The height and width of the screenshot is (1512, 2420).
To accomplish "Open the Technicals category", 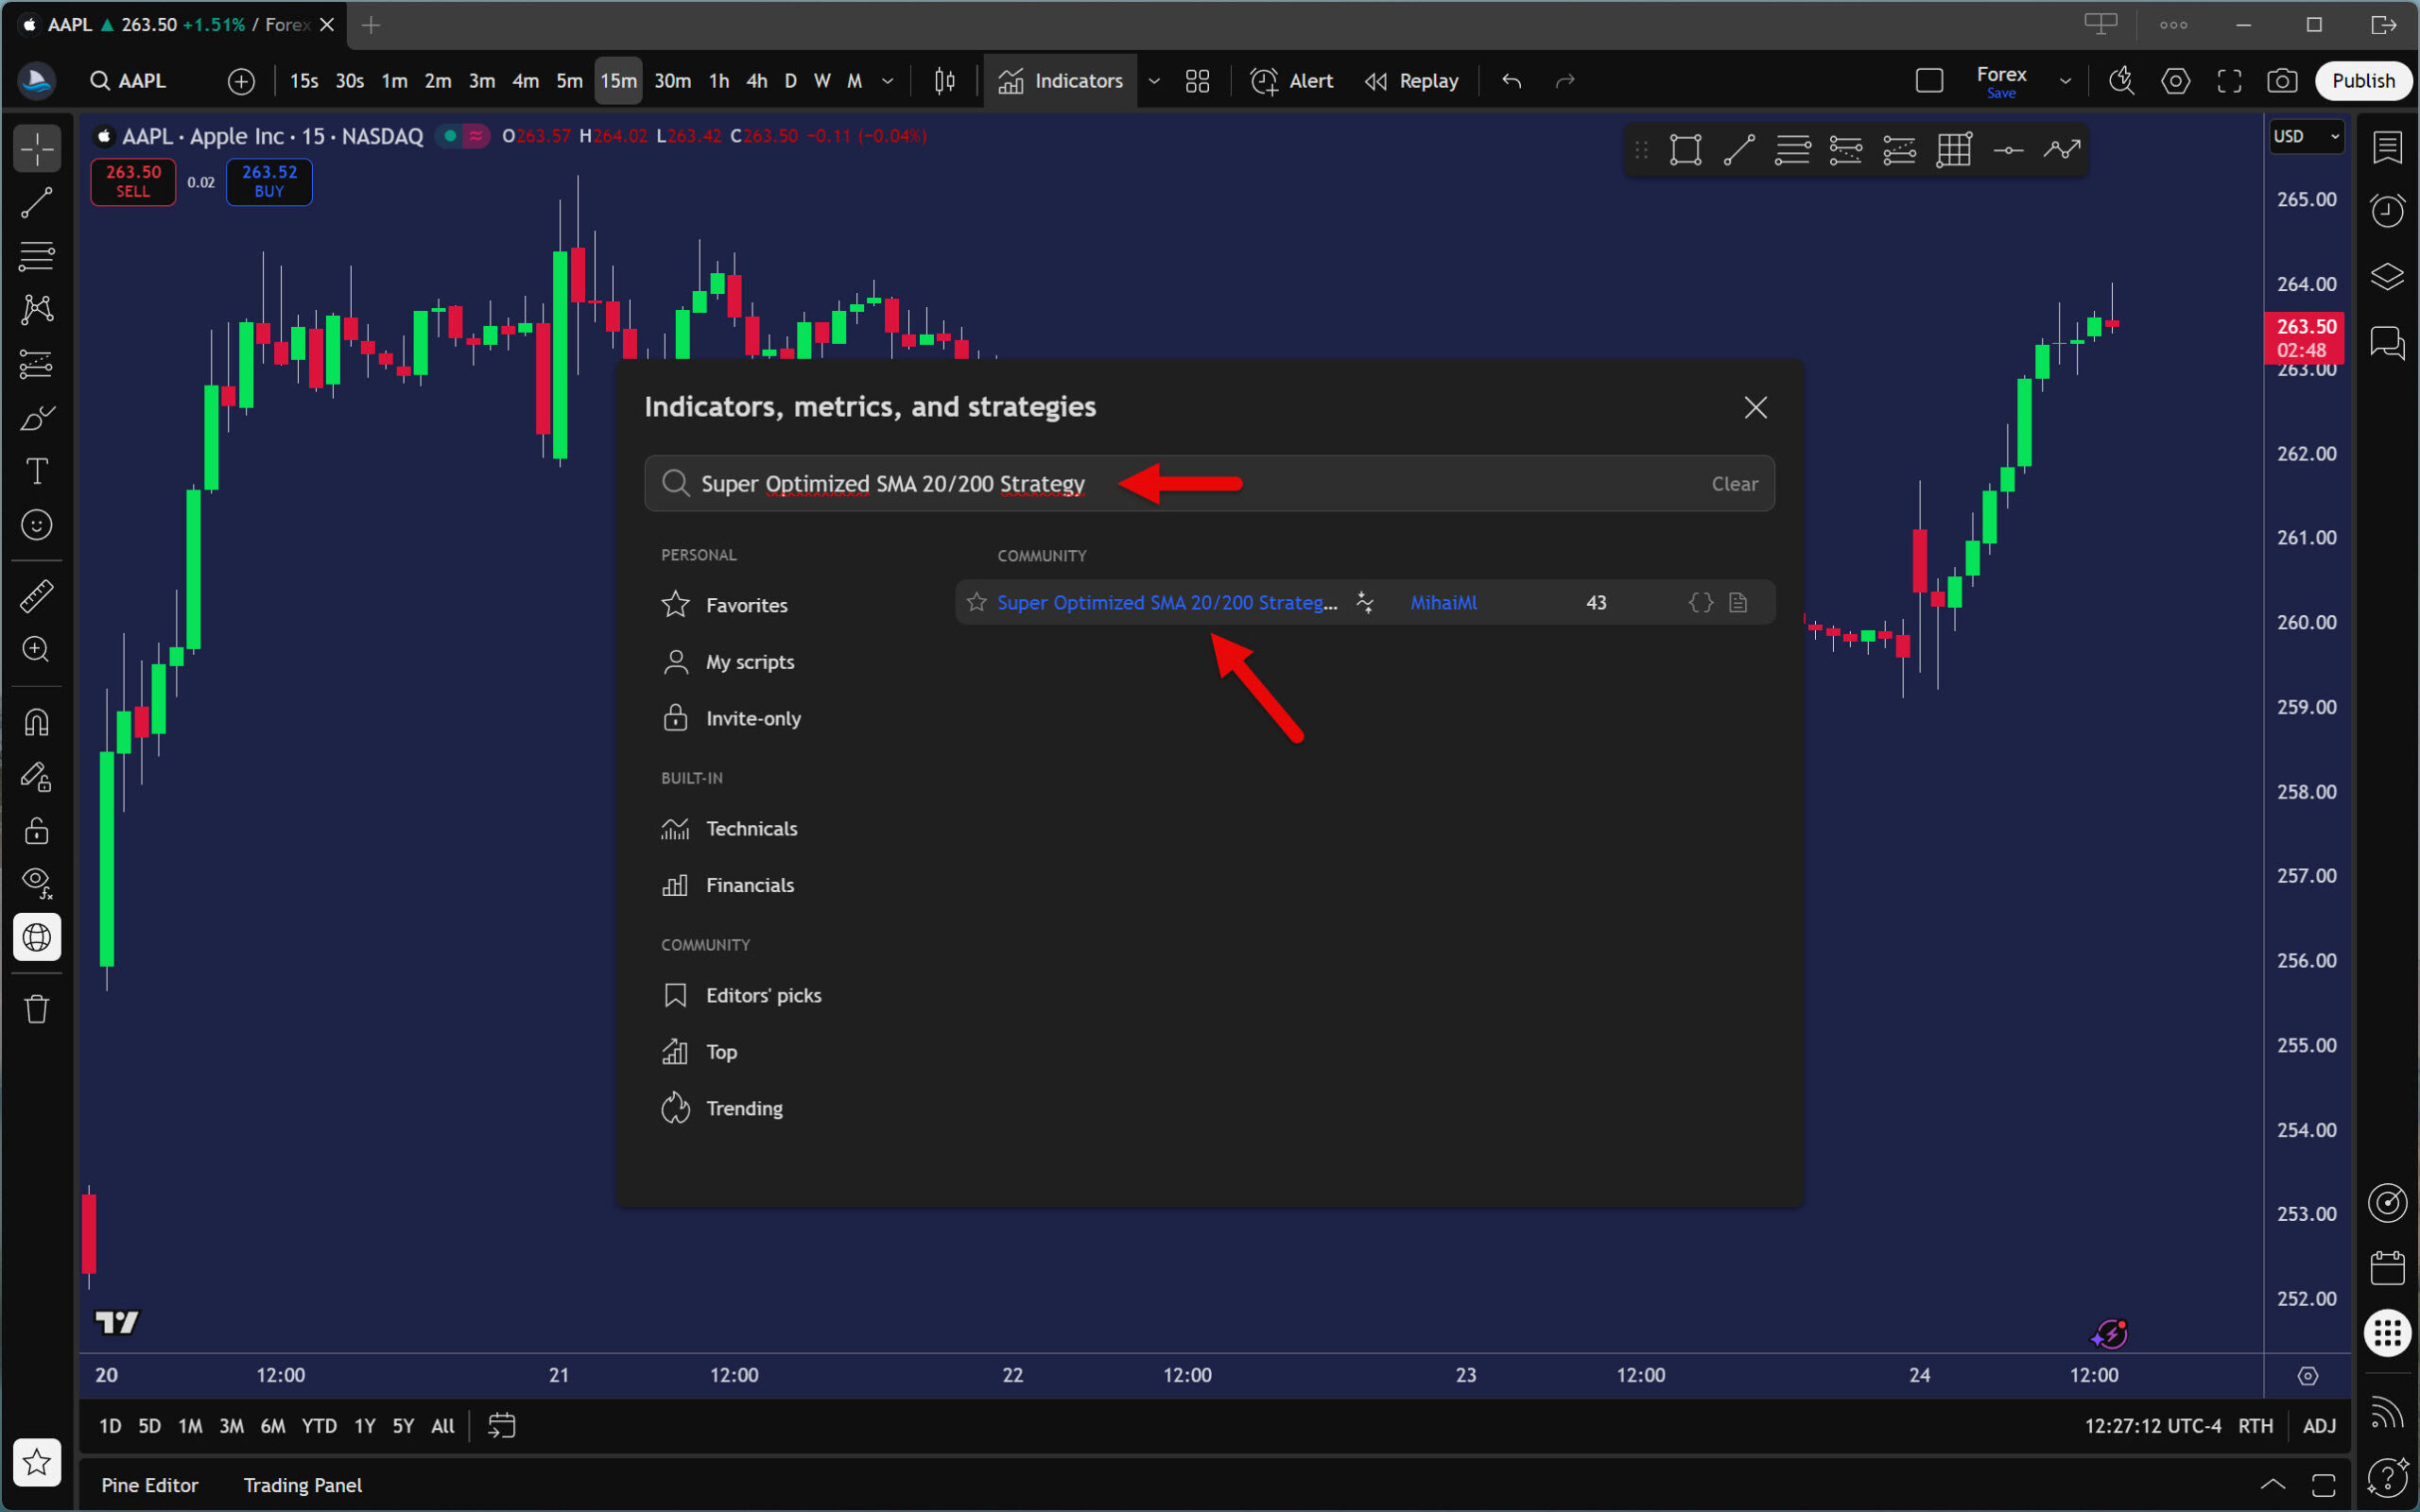I will click(x=751, y=829).
